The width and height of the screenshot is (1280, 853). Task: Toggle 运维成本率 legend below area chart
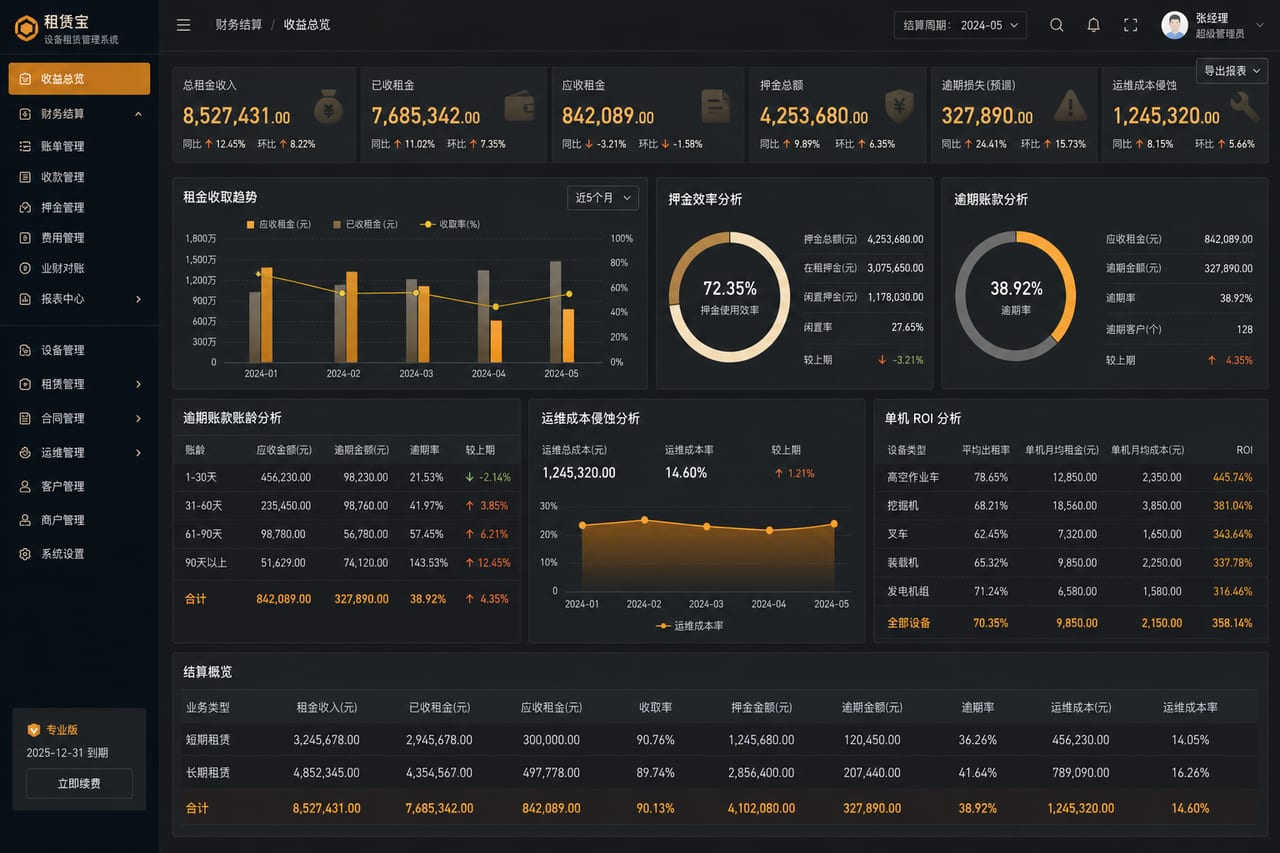click(x=690, y=625)
